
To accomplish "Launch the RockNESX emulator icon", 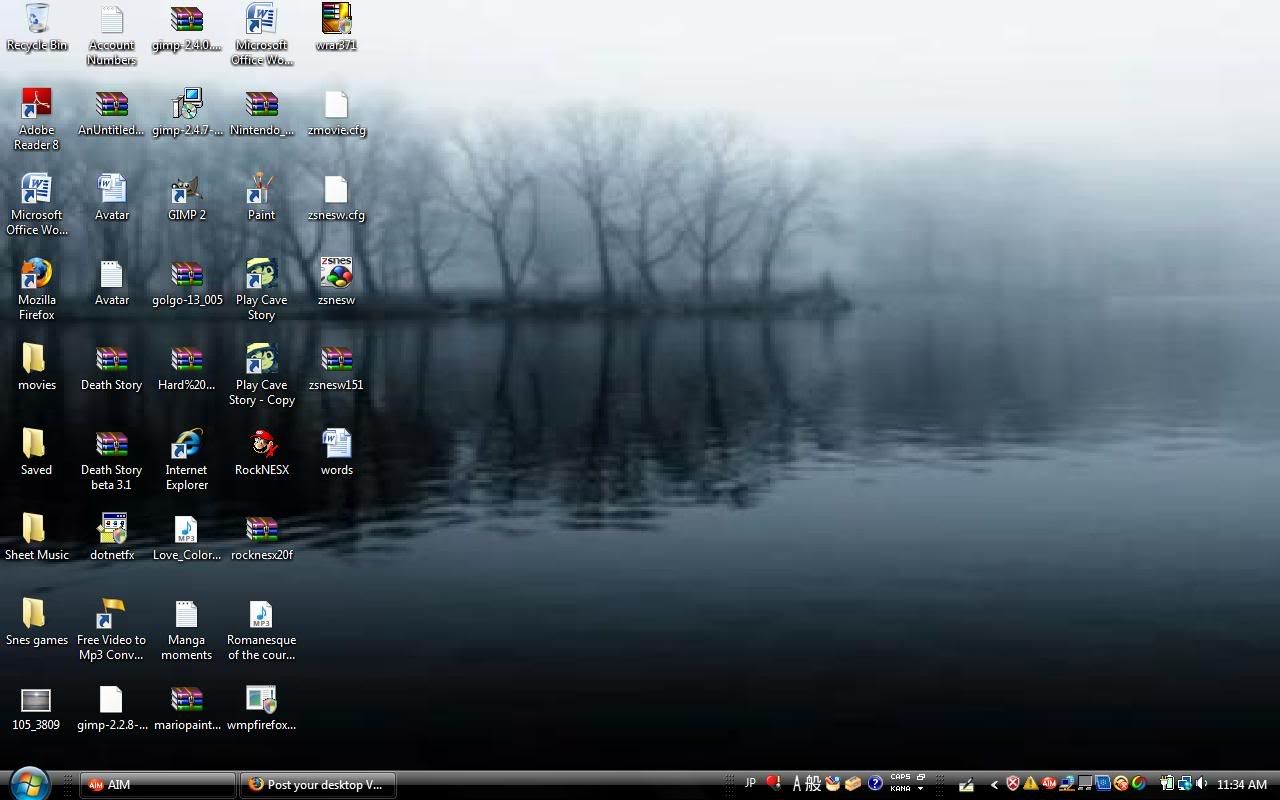I will 262,452.
